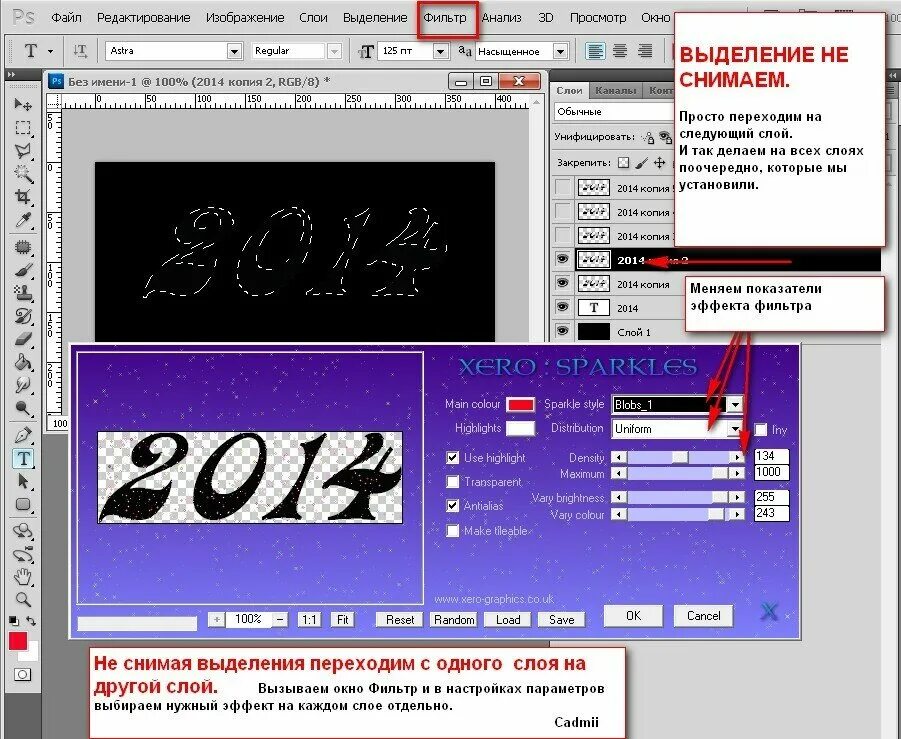This screenshot has width=901, height=739.
Task: Select the Rectangular Marquee tool
Action: coord(23,128)
